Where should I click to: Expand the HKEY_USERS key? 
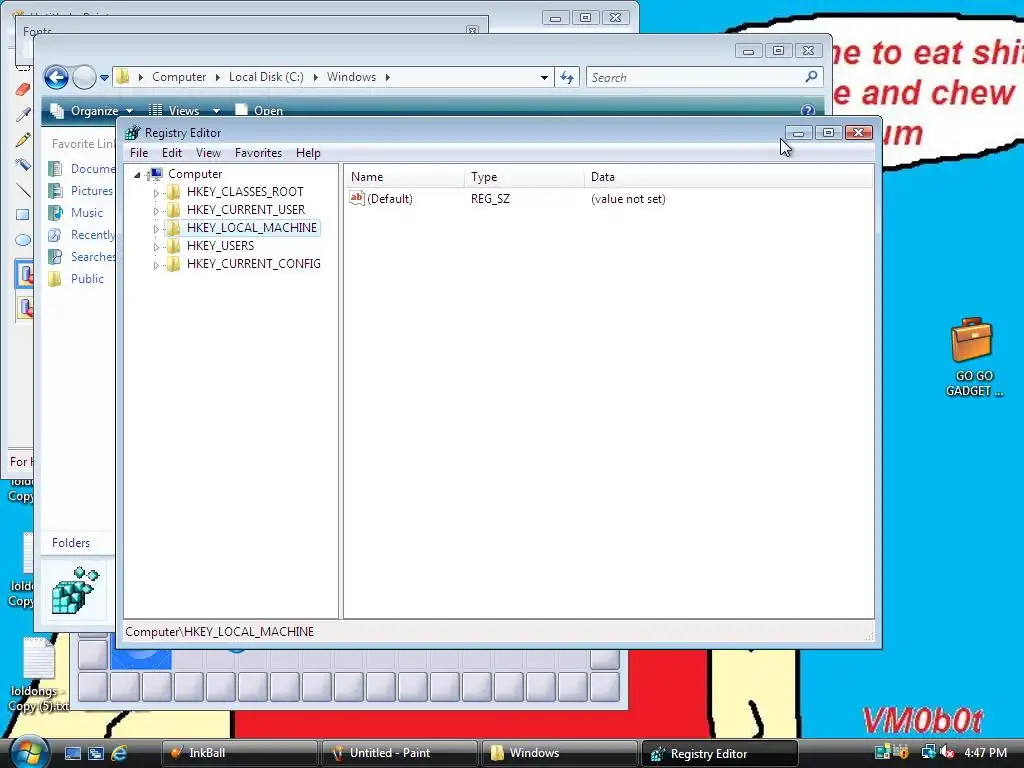pyautogui.click(x=156, y=247)
